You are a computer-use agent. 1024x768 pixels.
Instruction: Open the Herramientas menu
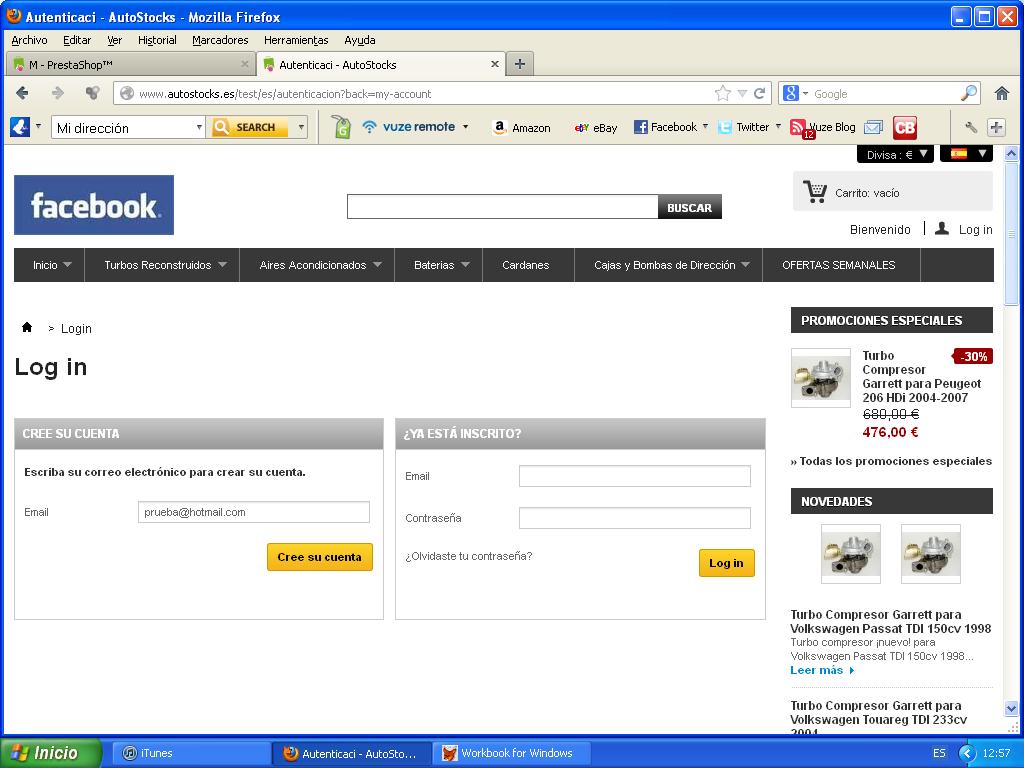point(296,40)
